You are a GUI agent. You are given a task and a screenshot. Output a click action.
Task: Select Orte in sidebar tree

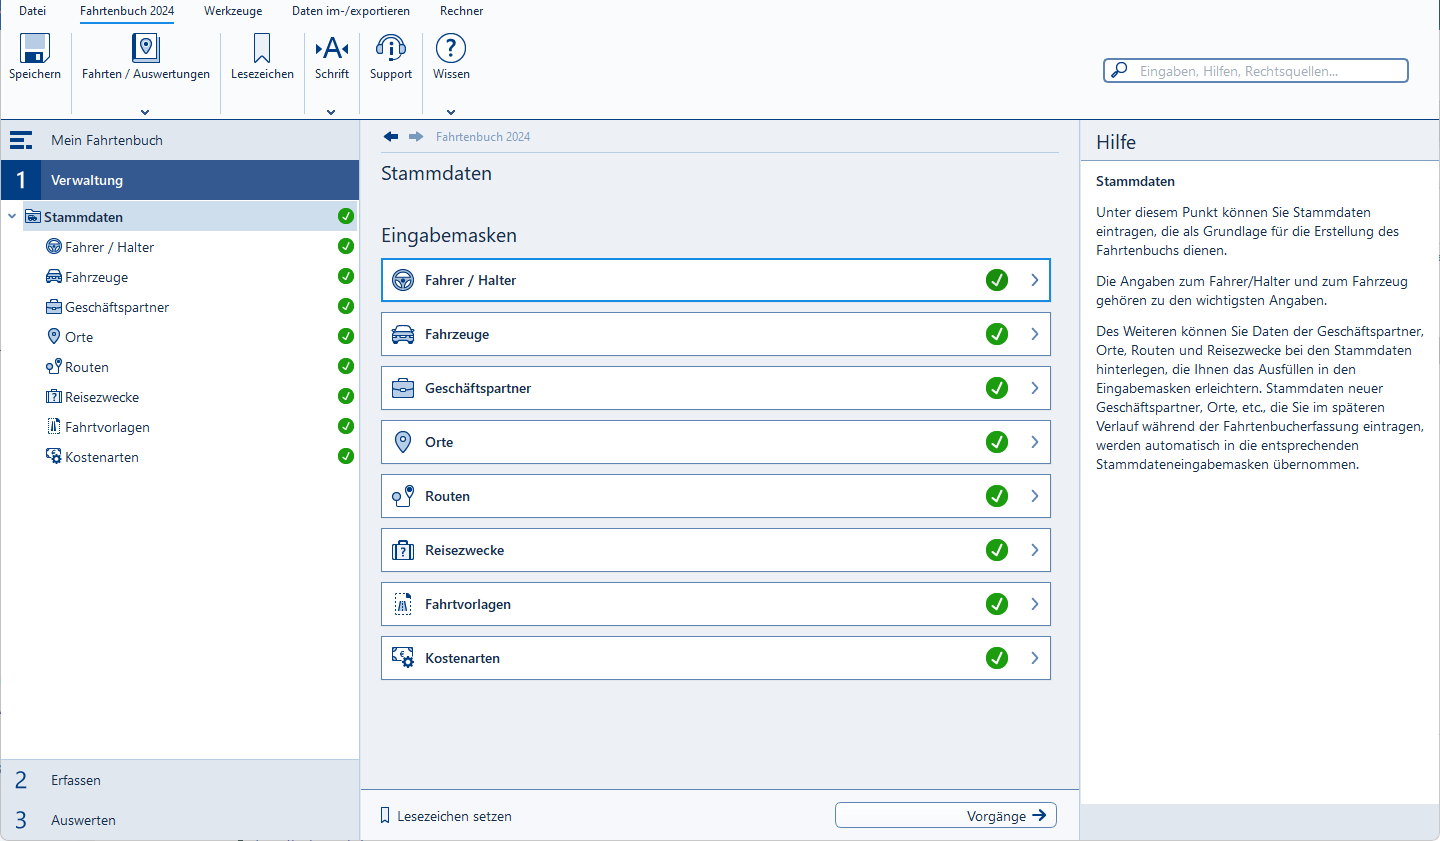tap(79, 337)
